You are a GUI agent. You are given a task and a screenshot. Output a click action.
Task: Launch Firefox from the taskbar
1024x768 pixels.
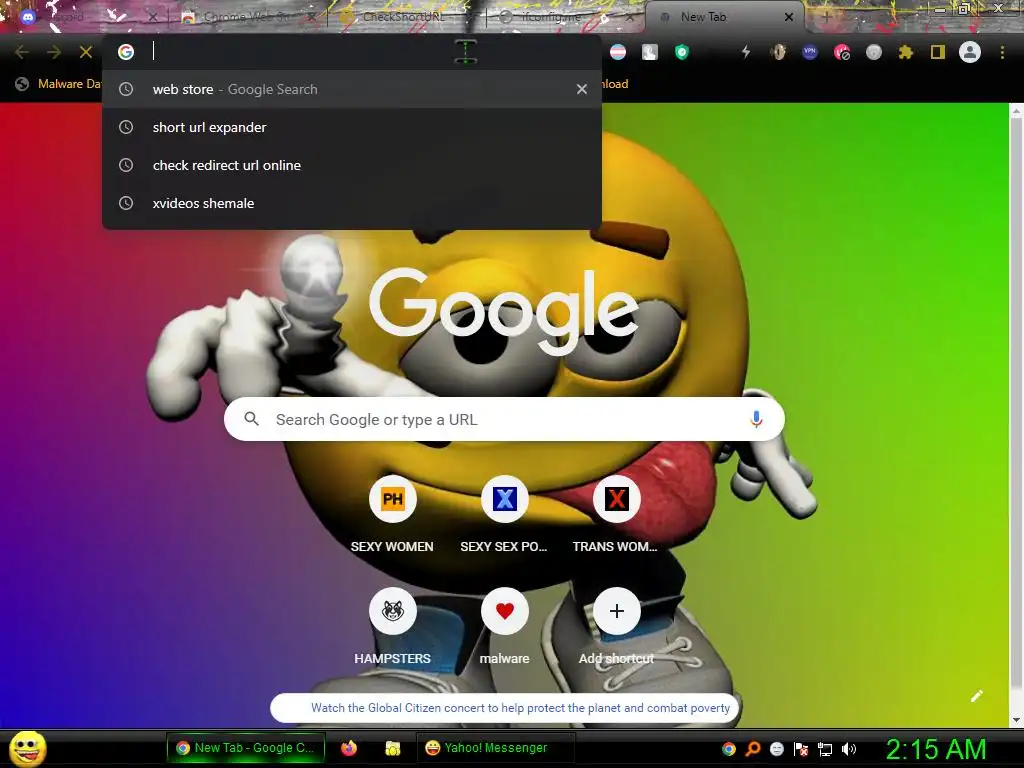coord(349,748)
